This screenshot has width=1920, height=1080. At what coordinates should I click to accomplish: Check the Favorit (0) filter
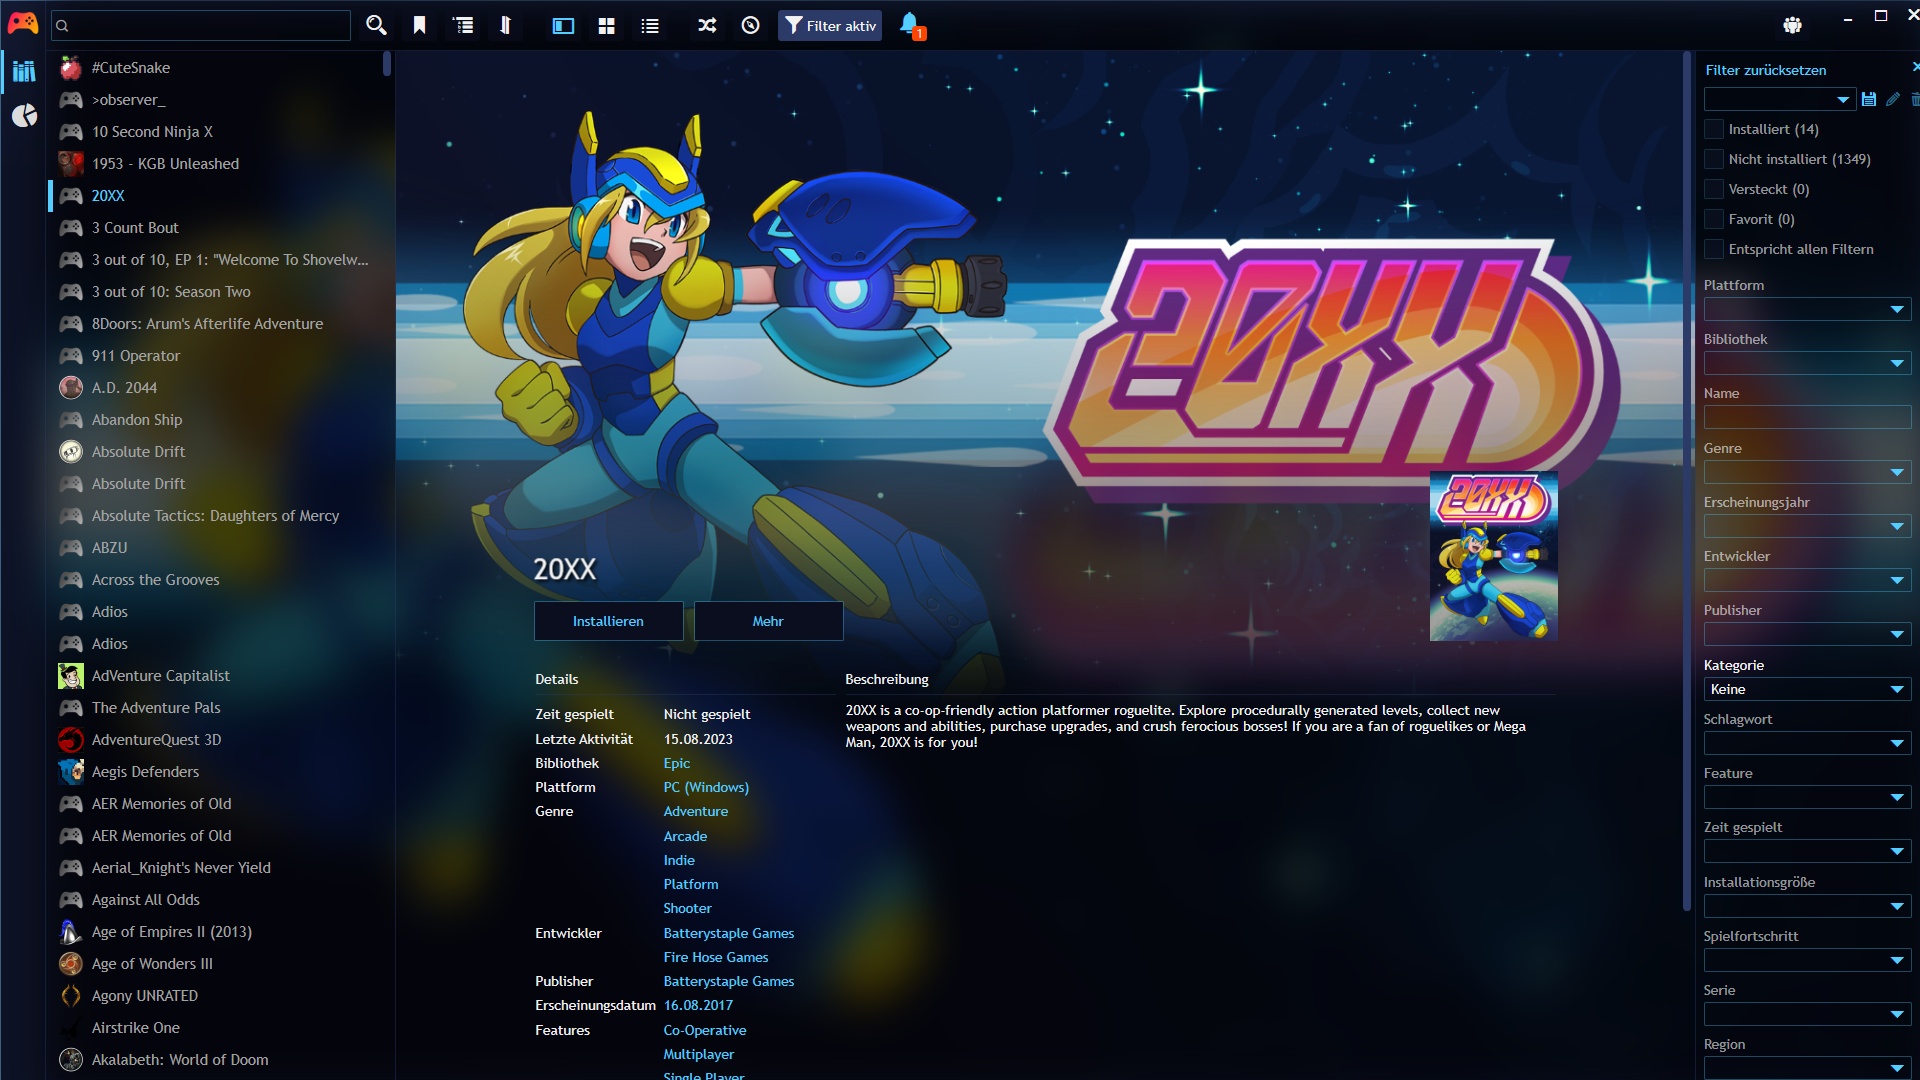coord(1714,219)
